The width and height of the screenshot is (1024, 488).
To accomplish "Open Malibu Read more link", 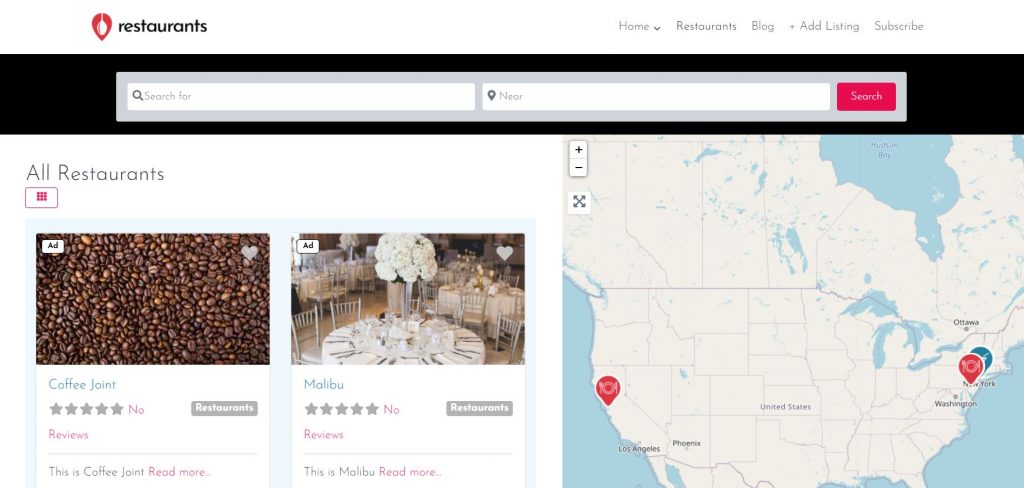I will pos(410,472).
